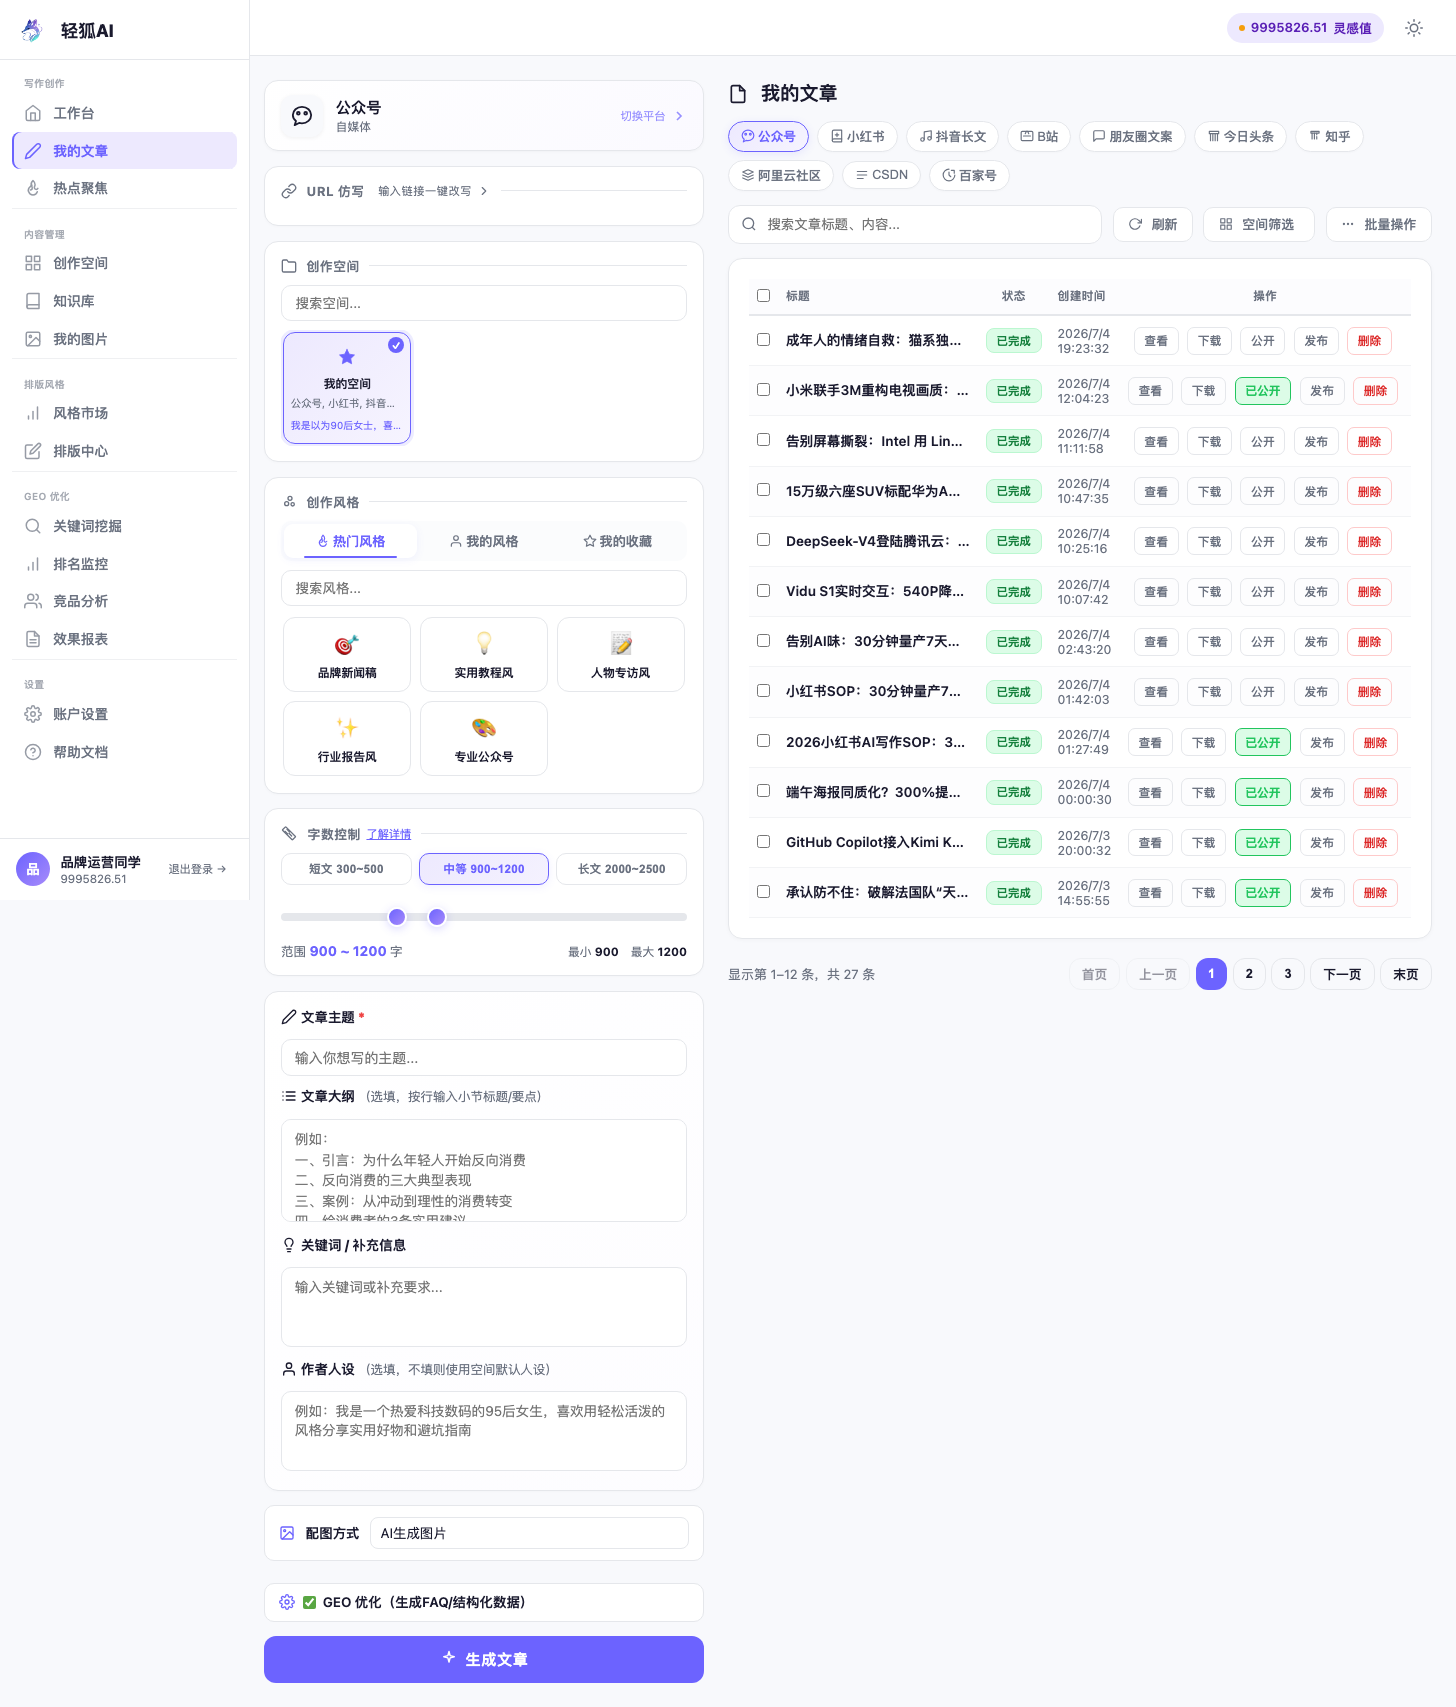Click the right handle of word-count slider
This screenshot has width=1456, height=1707.
437,917
